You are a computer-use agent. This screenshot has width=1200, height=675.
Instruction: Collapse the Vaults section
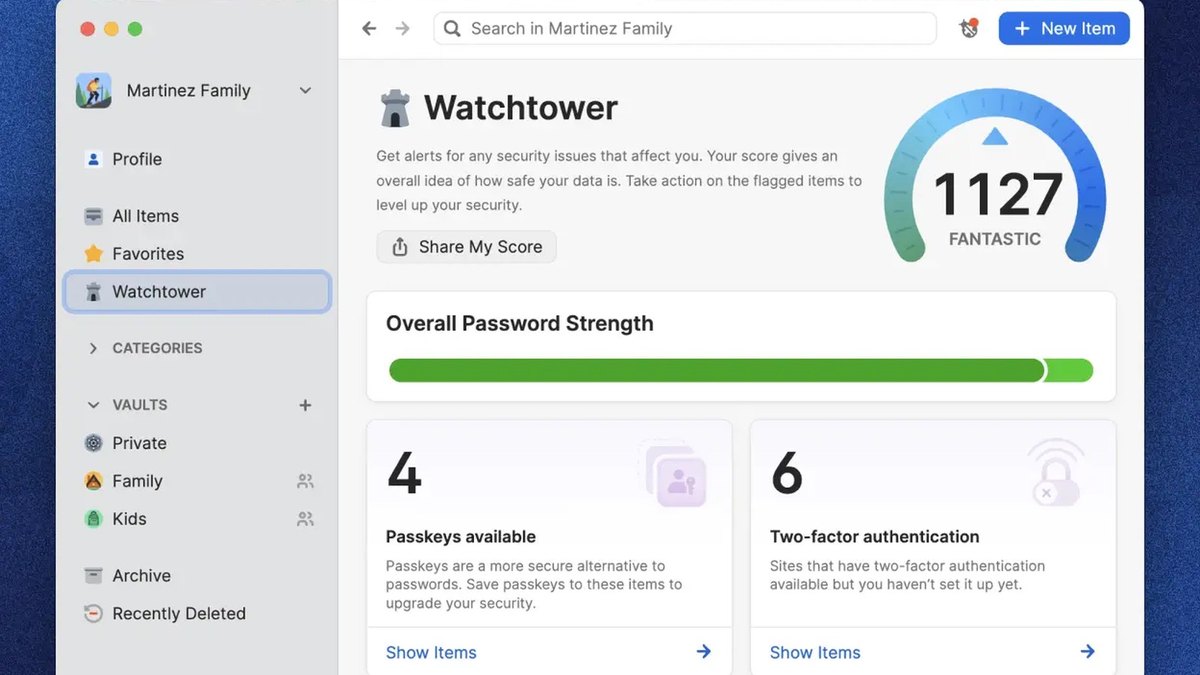pos(93,405)
